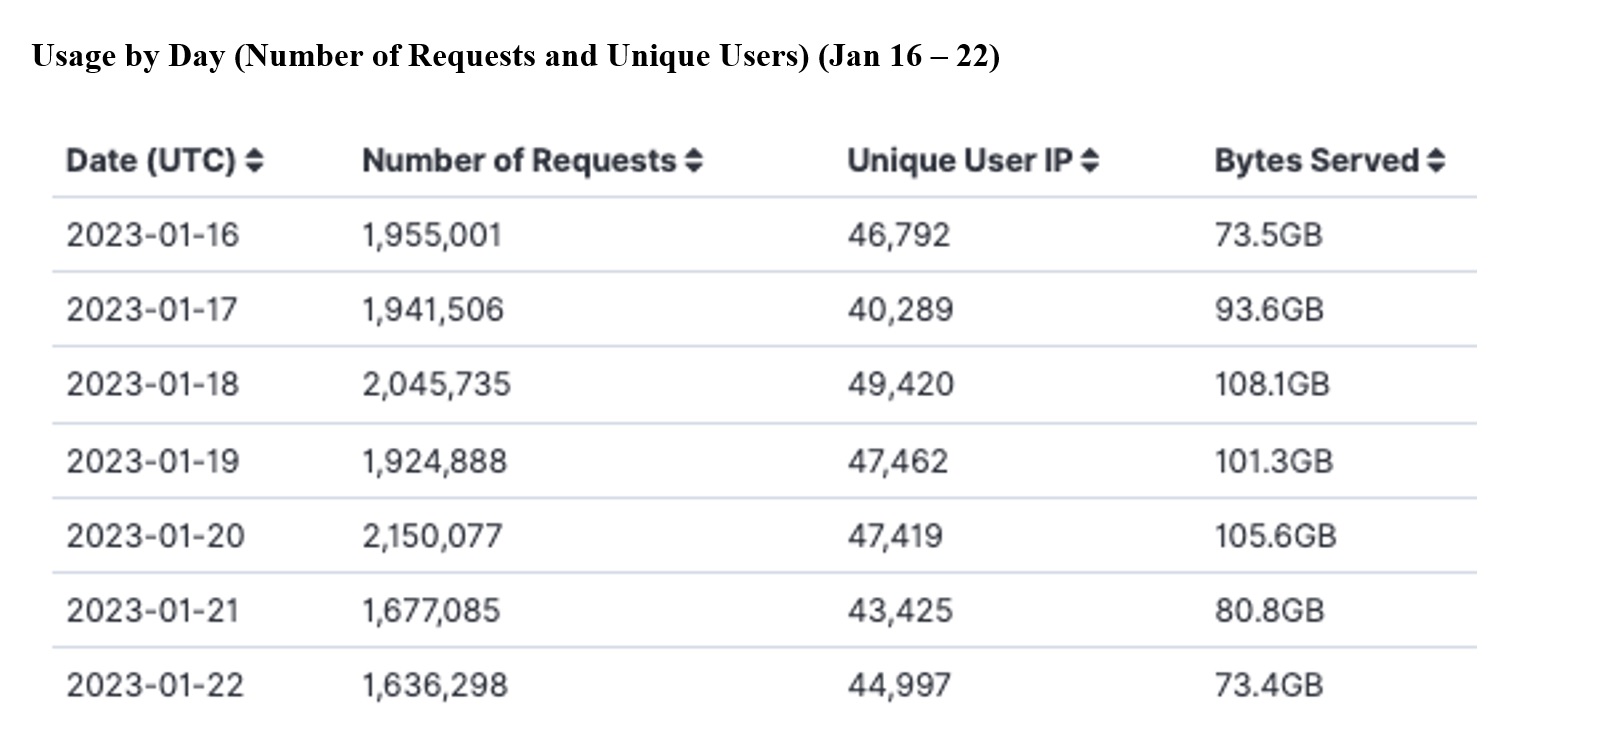This screenshot has height=742, width=1608.
Task: Sort by Bytes Served arrow icon
Action: click(1436, 161)
